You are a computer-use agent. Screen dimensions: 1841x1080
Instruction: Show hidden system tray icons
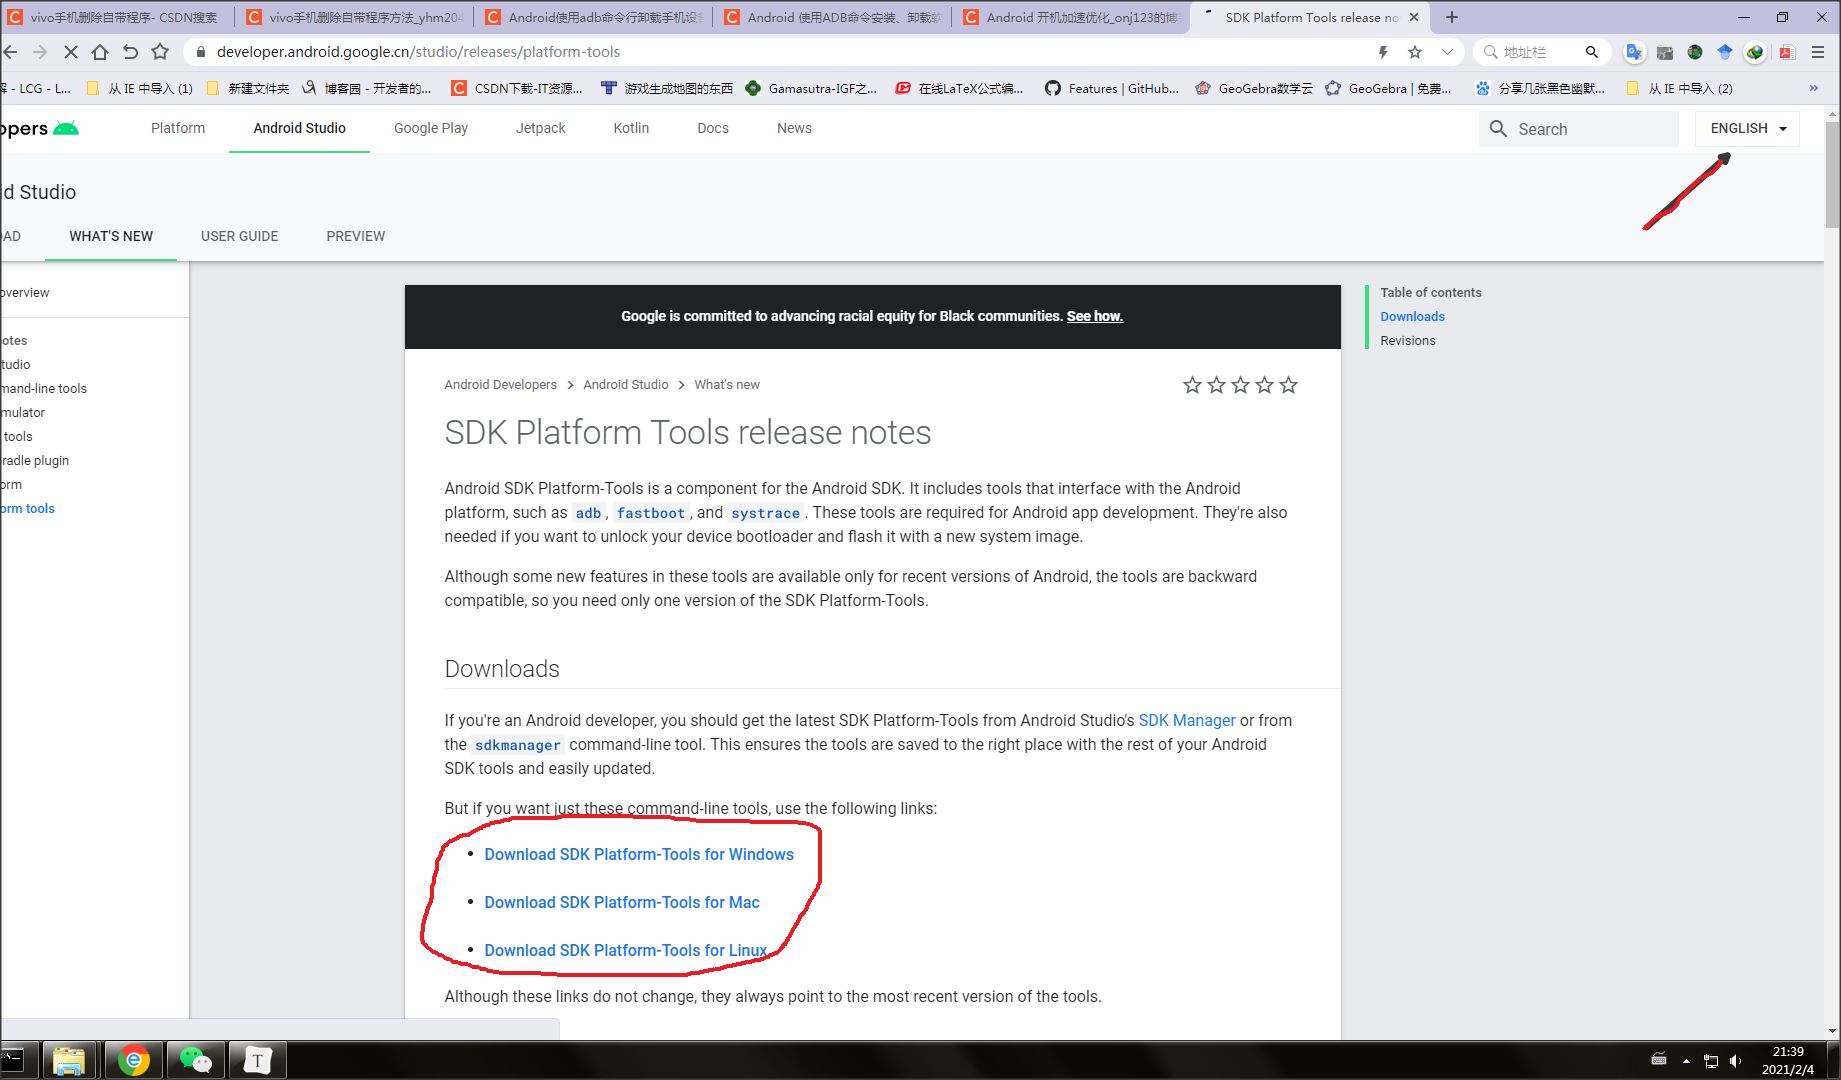coord(1686,1061)
